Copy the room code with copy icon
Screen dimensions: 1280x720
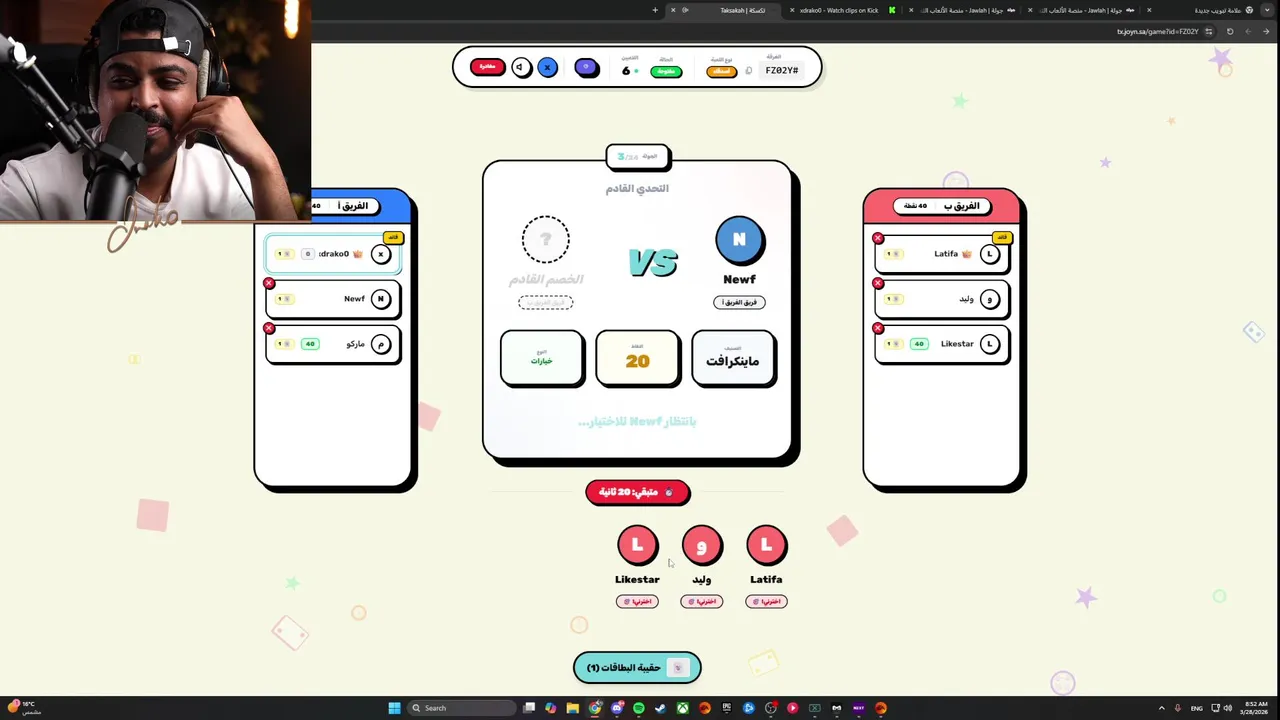point(749,71)
